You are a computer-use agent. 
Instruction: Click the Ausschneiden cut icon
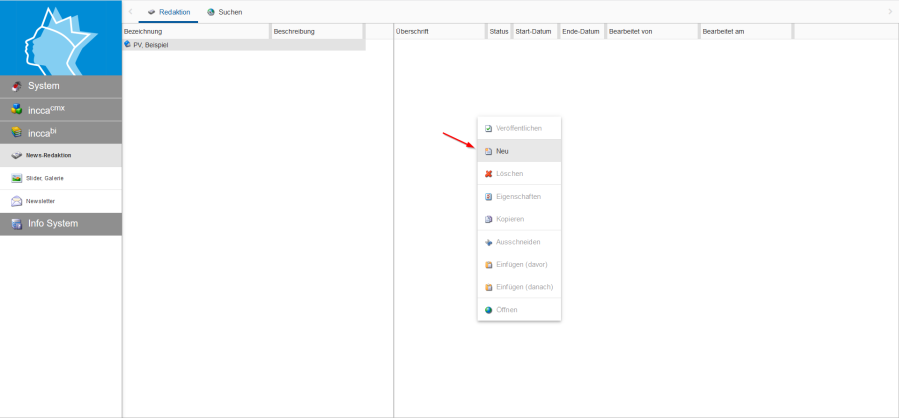488,242
